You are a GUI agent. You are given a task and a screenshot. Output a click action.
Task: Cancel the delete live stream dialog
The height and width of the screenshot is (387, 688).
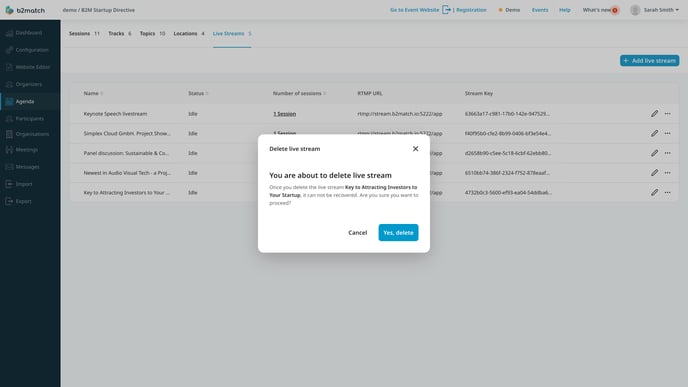click(x=358, y=233)
